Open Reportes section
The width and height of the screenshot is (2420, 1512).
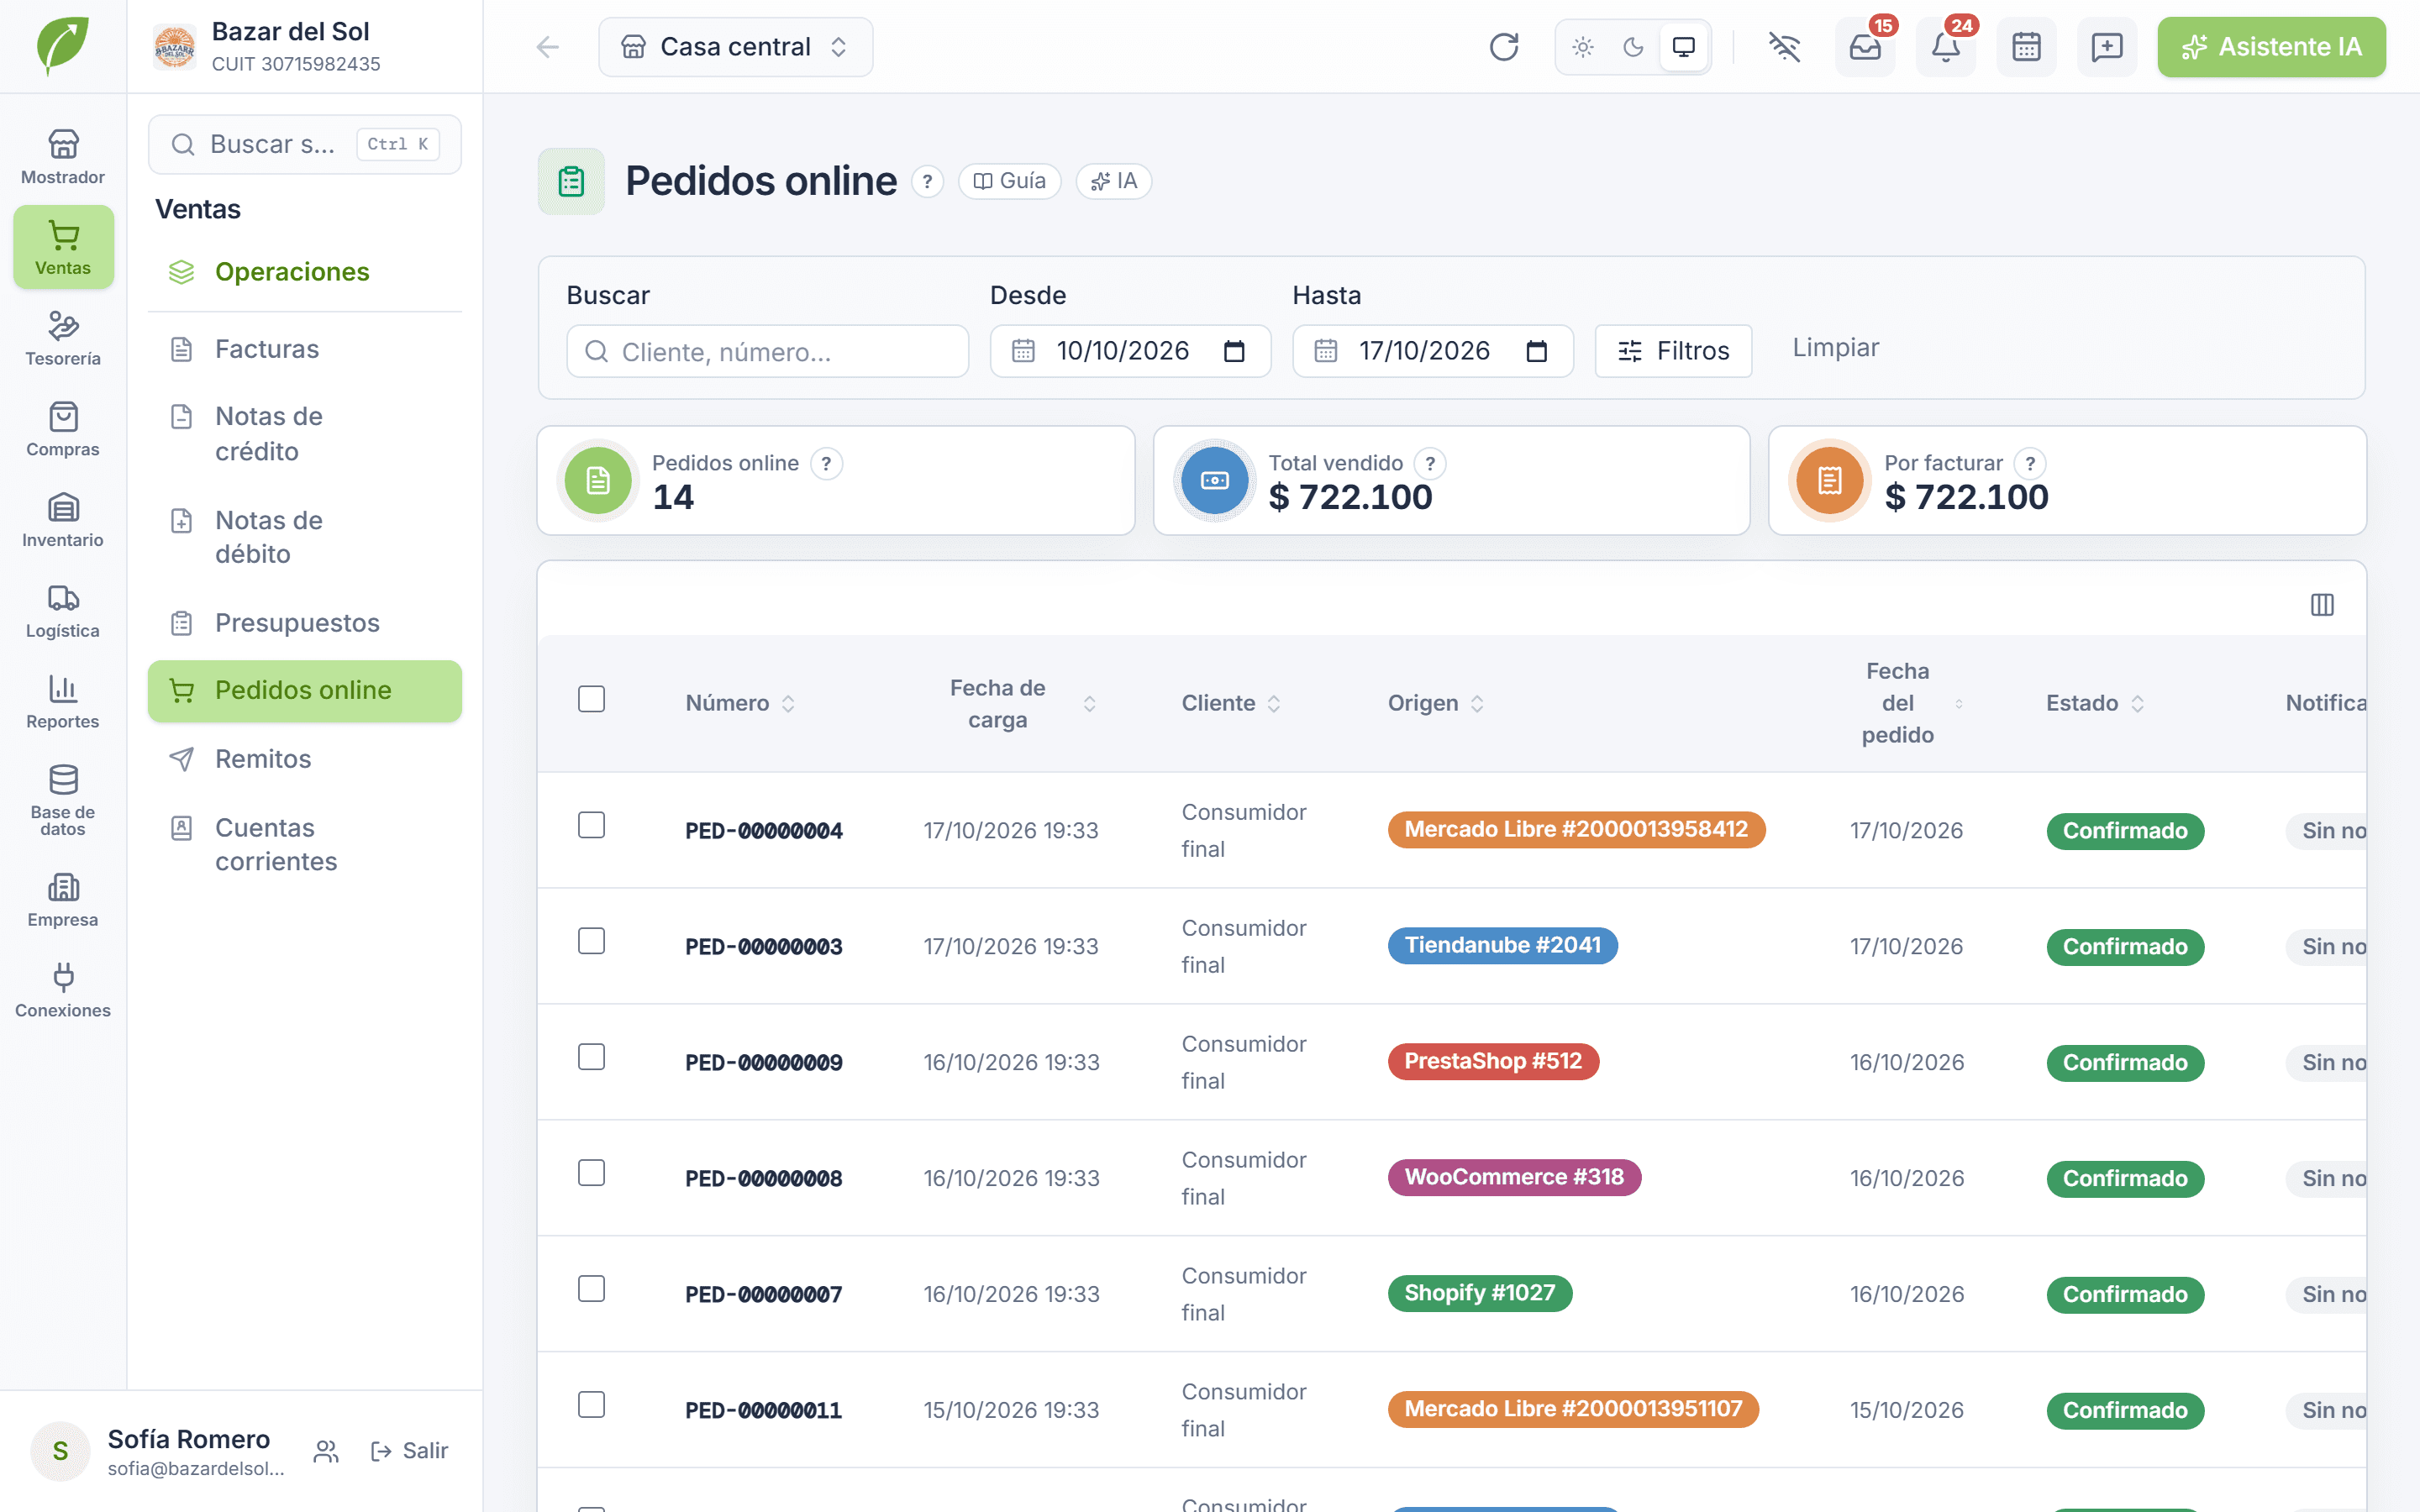tap(63, 702)
